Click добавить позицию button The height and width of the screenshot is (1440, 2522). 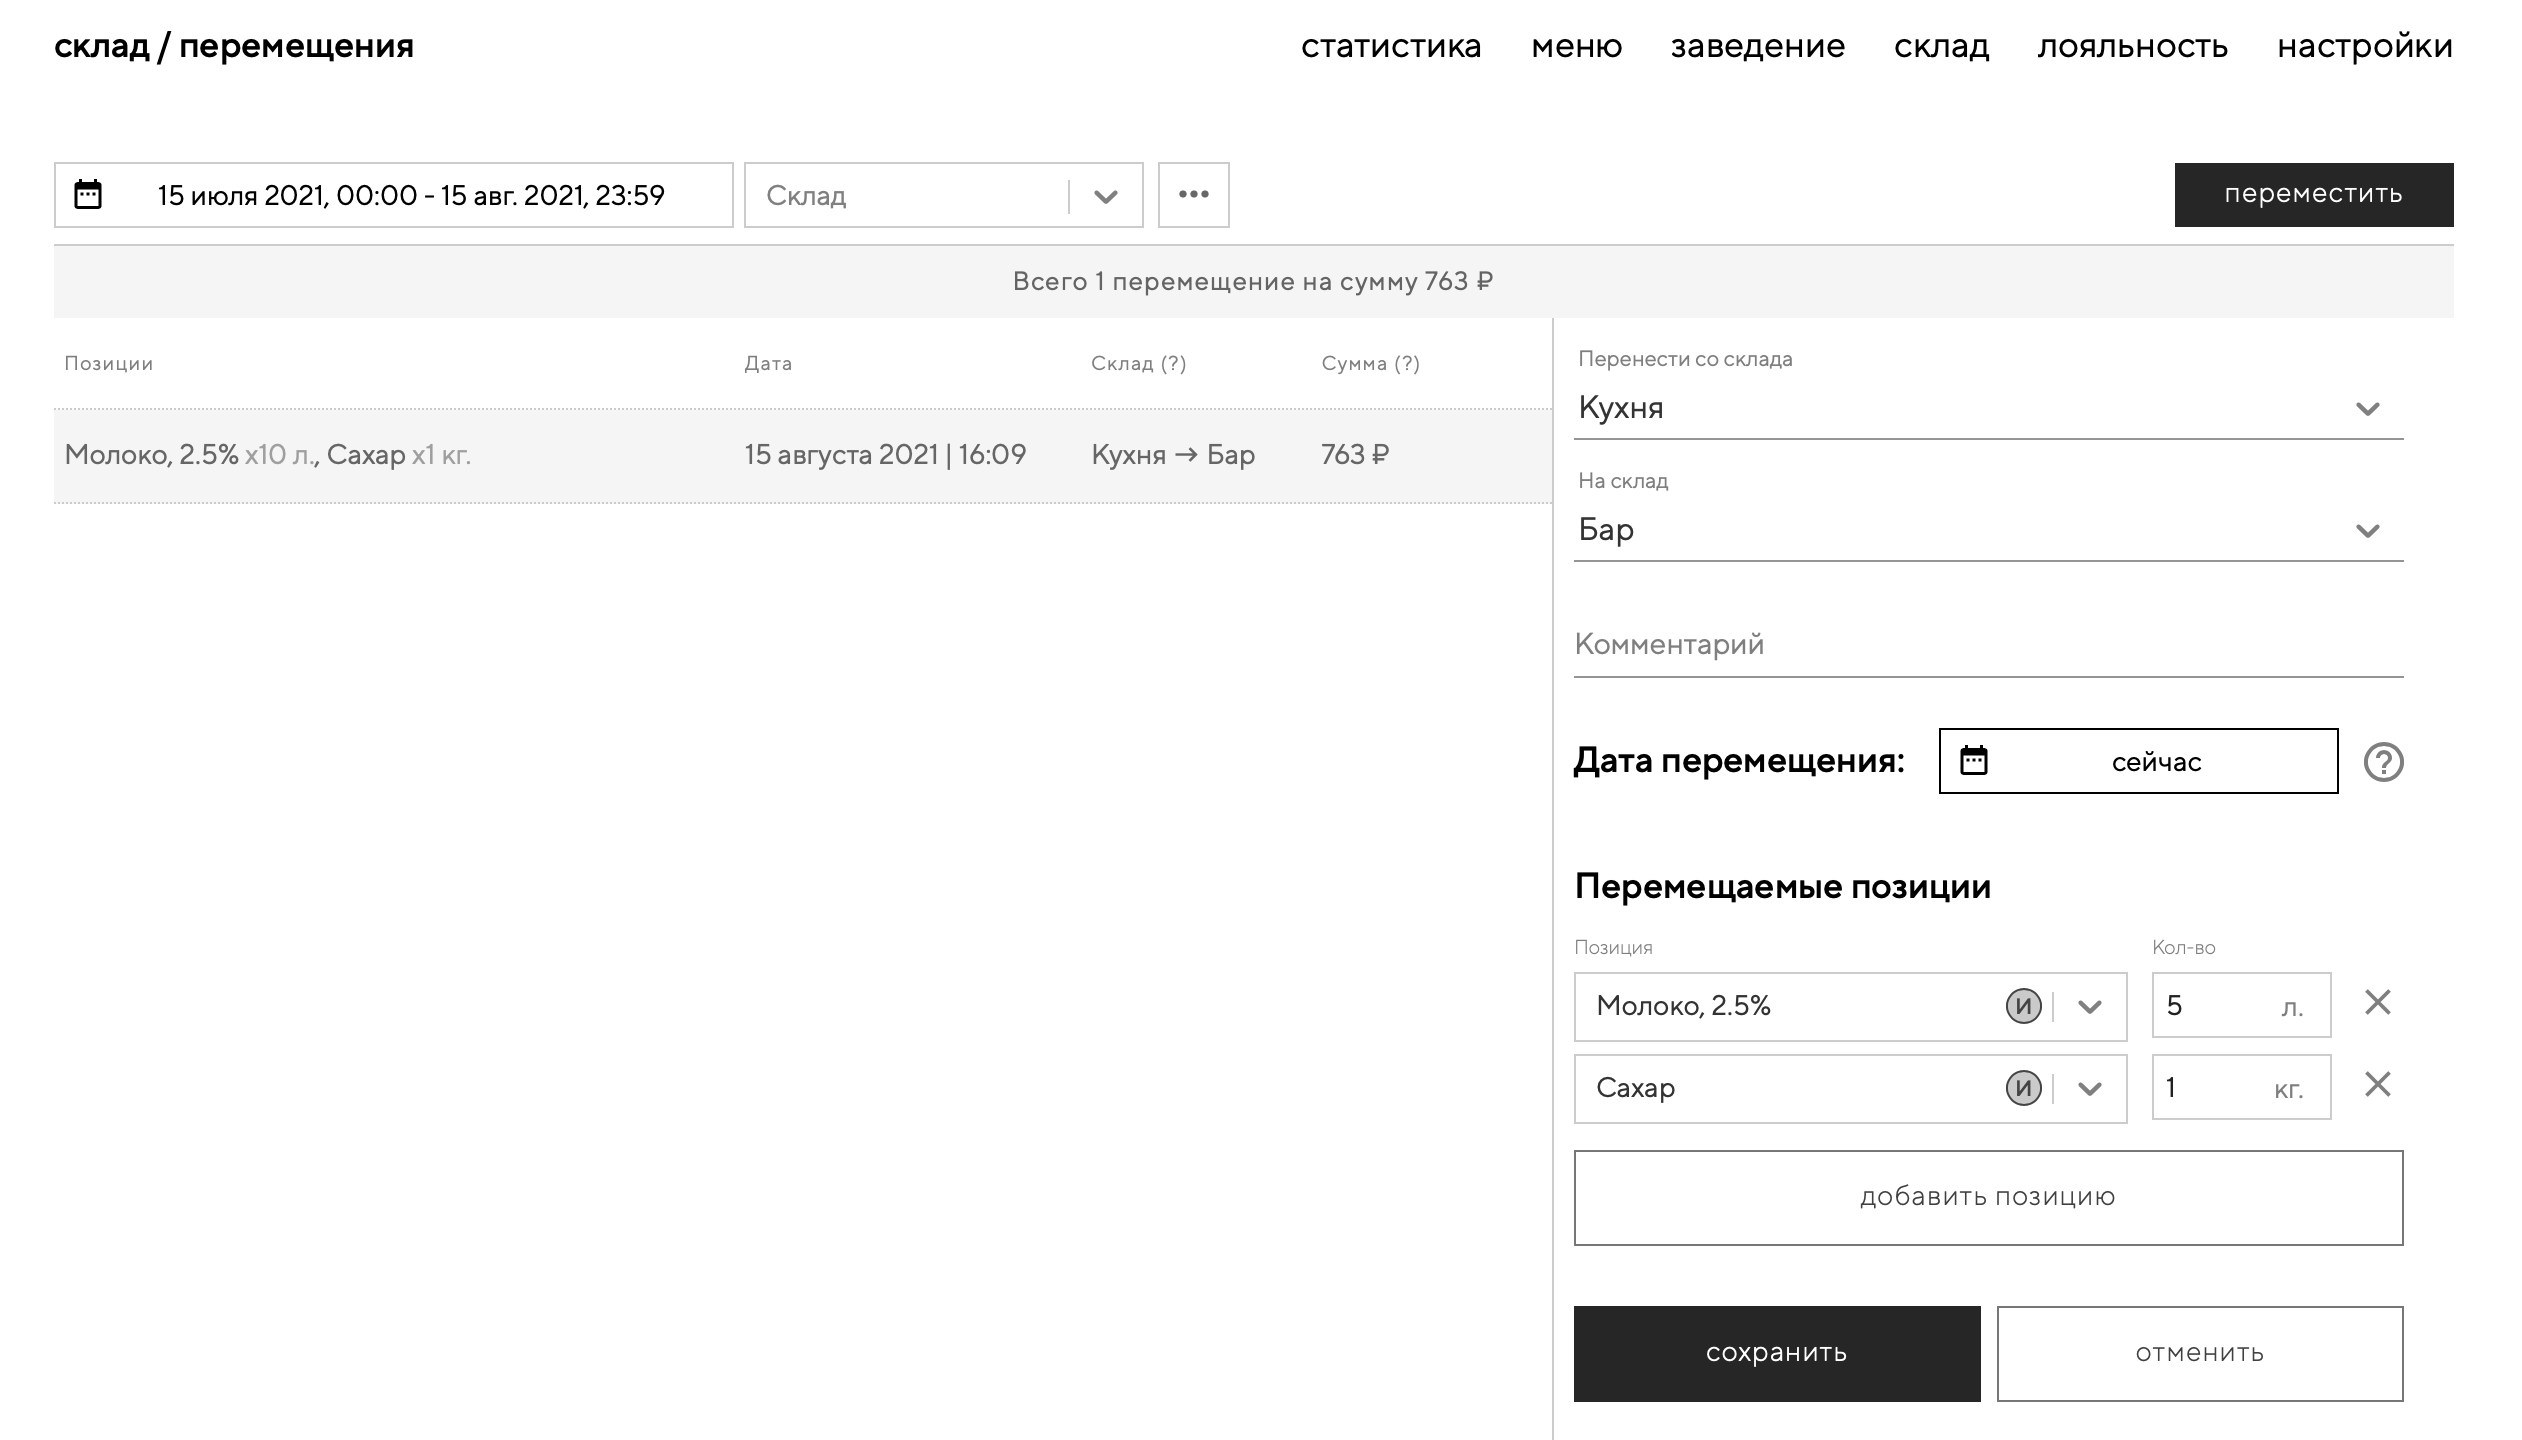(1987, 1197)
